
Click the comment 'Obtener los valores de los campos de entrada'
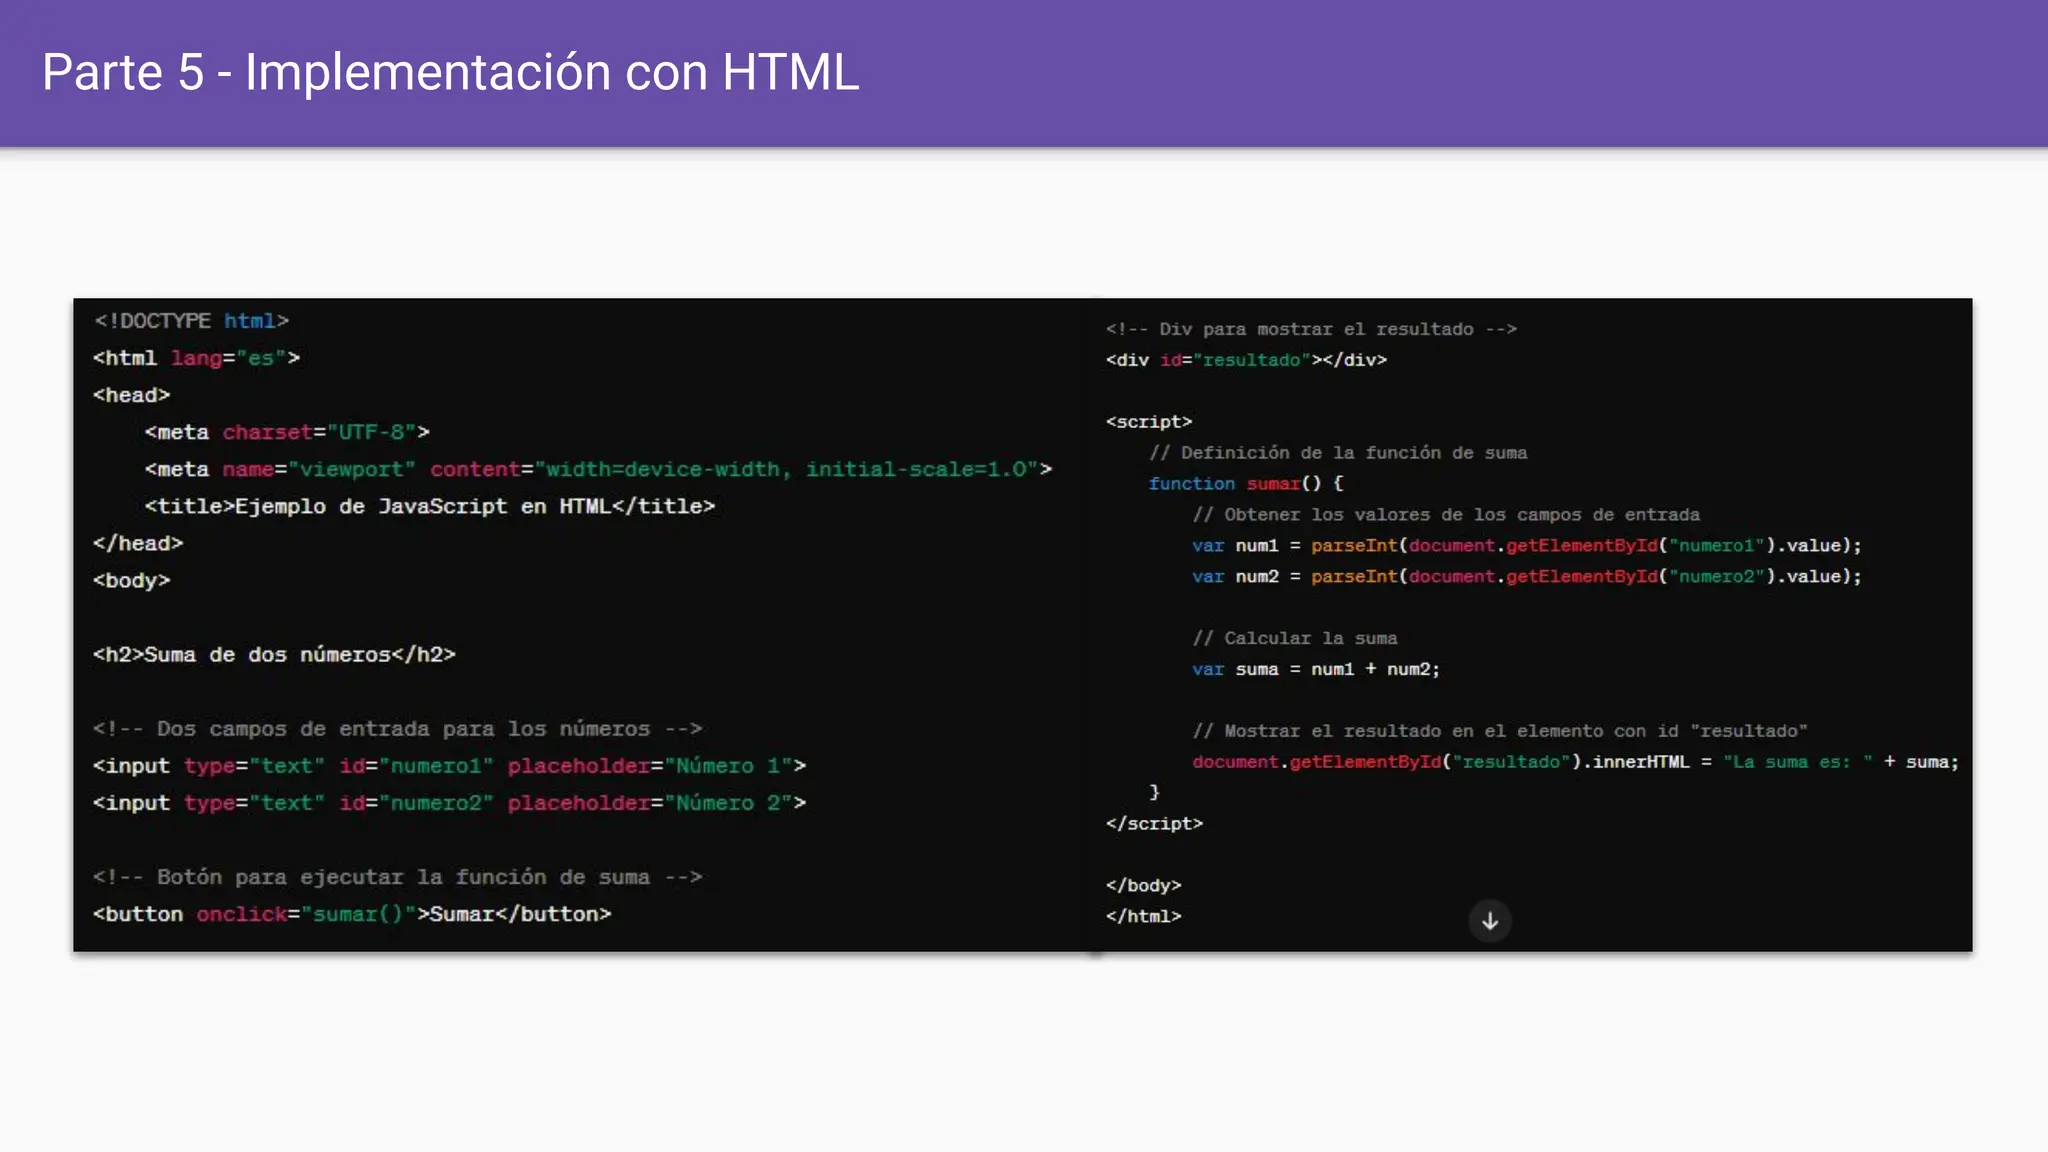coord(1446,514)
